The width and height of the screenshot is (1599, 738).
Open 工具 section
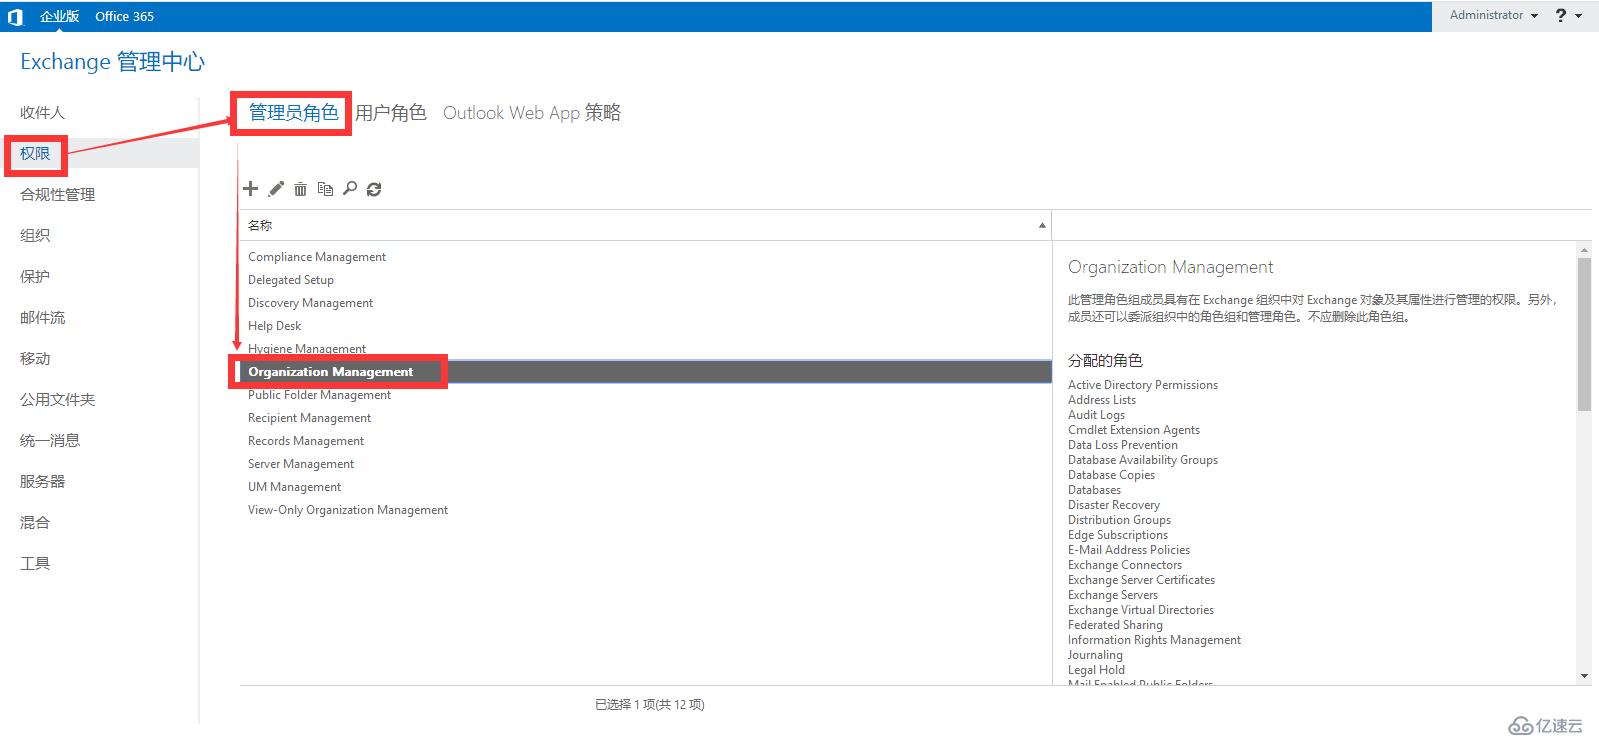[35, 563]
